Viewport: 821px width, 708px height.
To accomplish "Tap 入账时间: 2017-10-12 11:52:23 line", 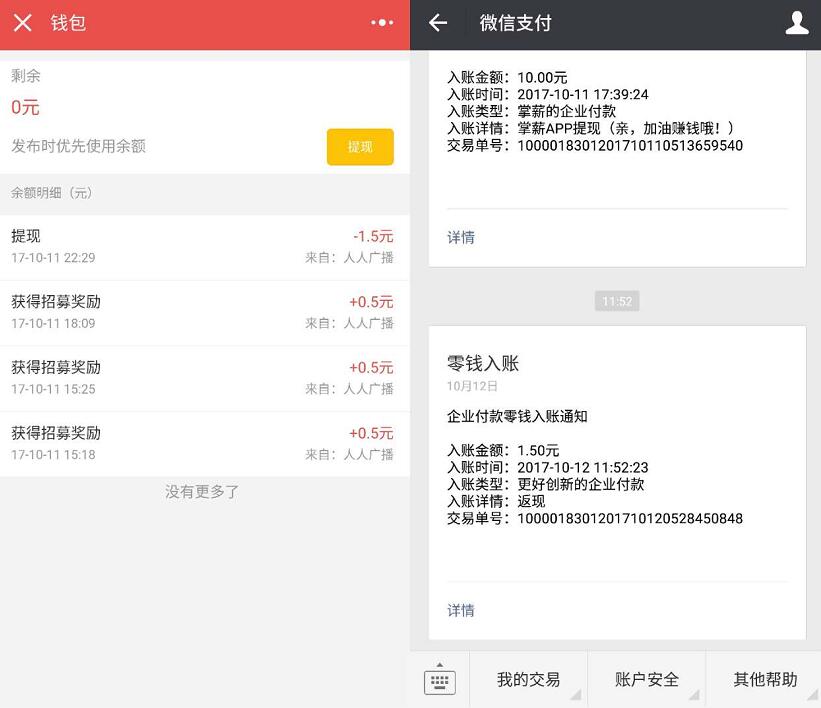I will point(547,467).
